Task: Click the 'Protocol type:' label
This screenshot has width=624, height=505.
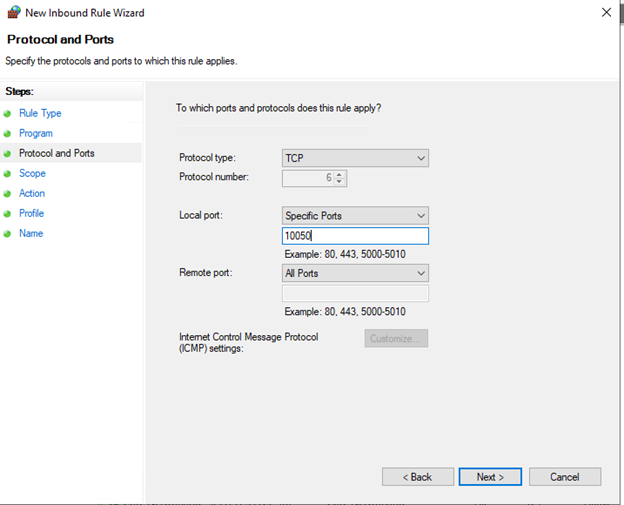Action: 207,158
